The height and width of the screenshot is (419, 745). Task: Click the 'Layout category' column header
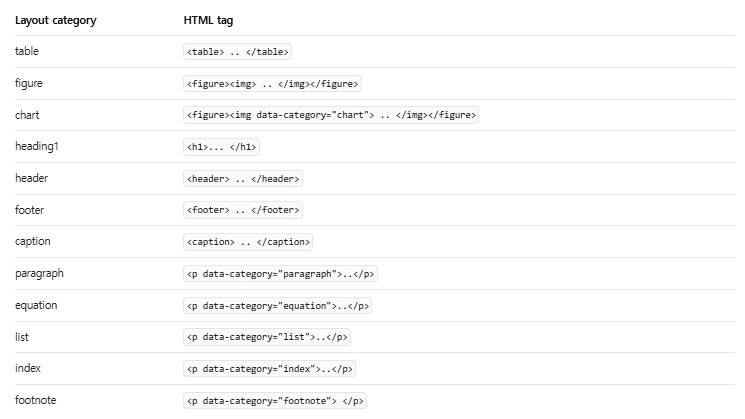[x=56, y=20]
